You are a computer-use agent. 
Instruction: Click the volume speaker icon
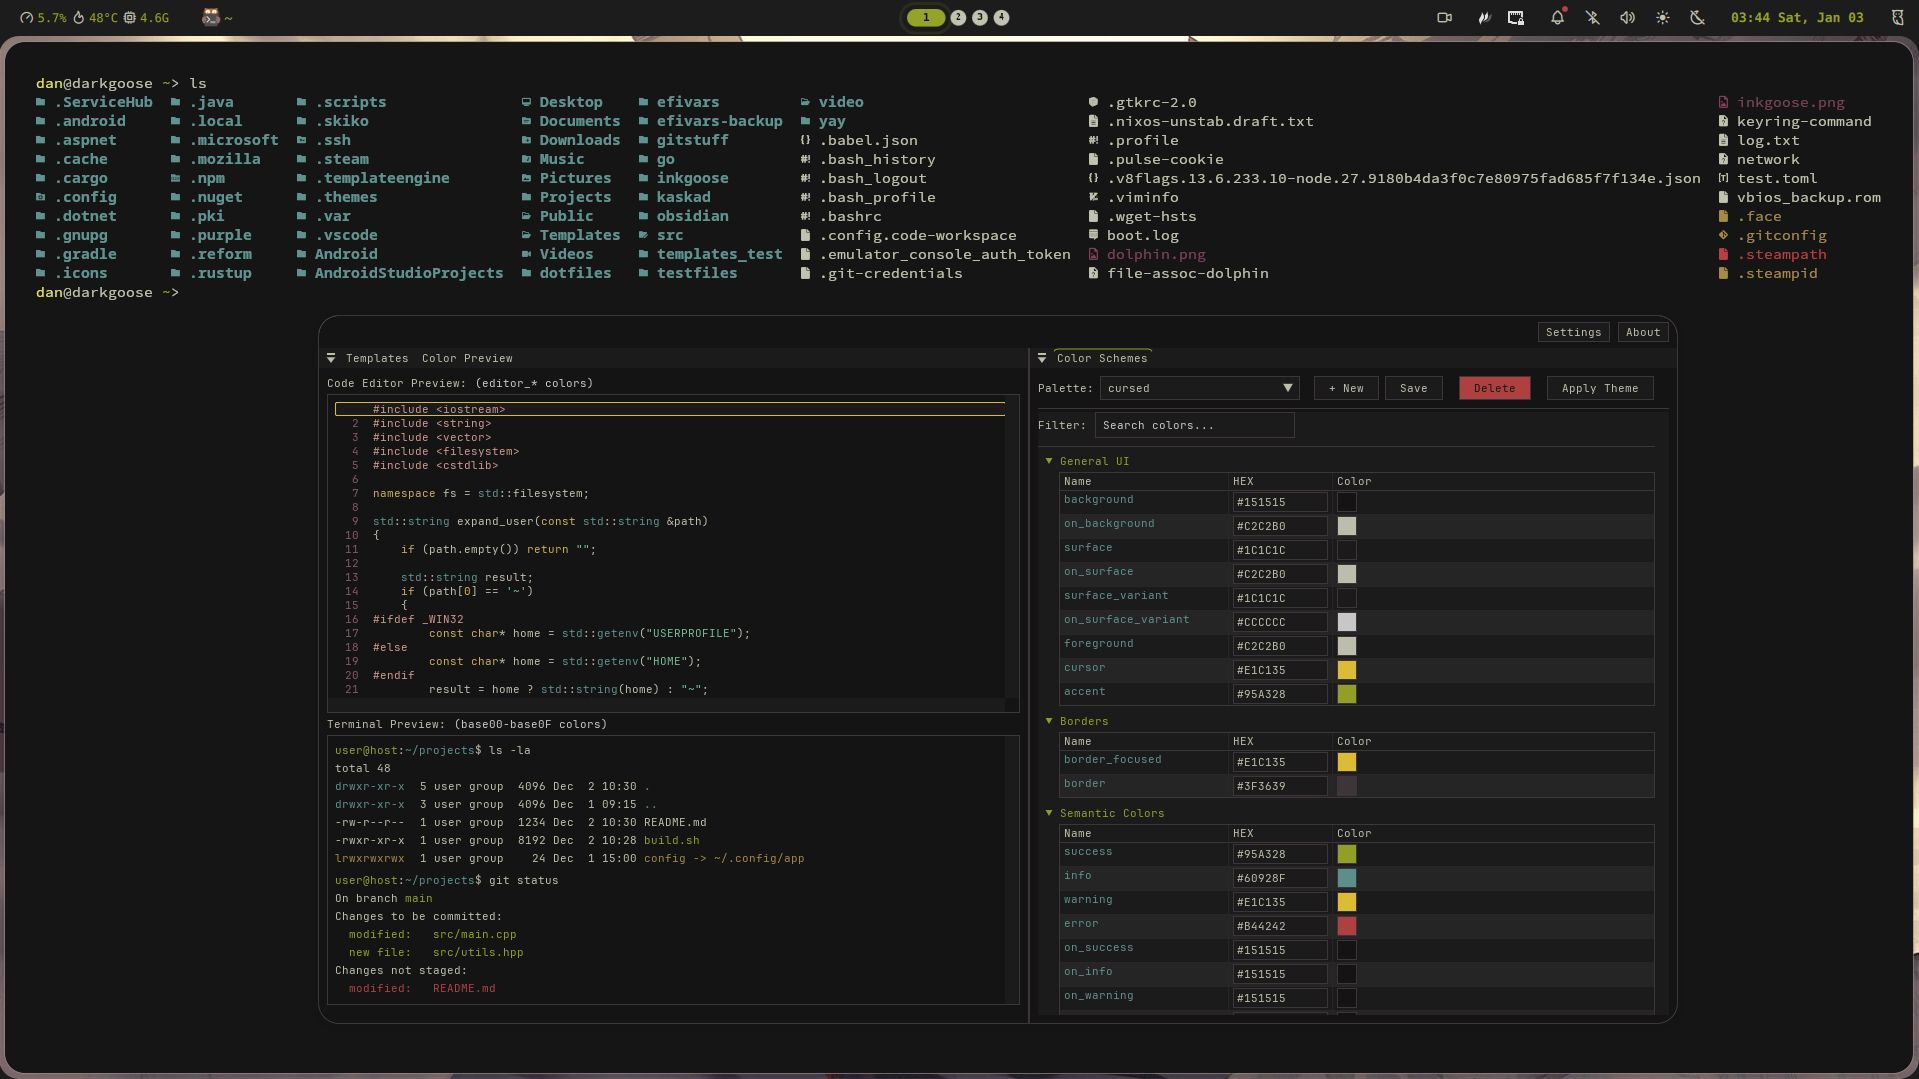[x=1627, y=18]
